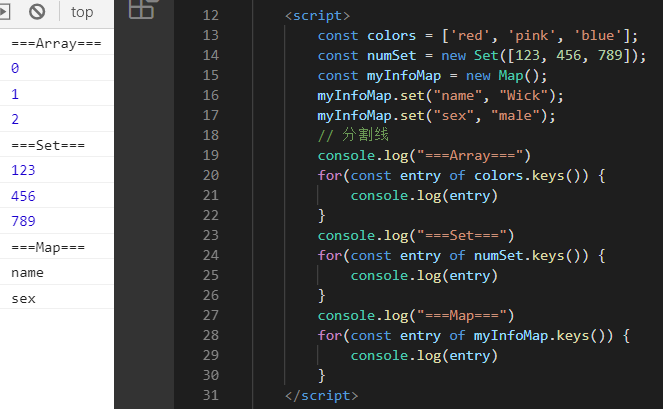663x409 pixels.
Task: Click console.log(entry) on line 21
Action: (x=425, y=195)
